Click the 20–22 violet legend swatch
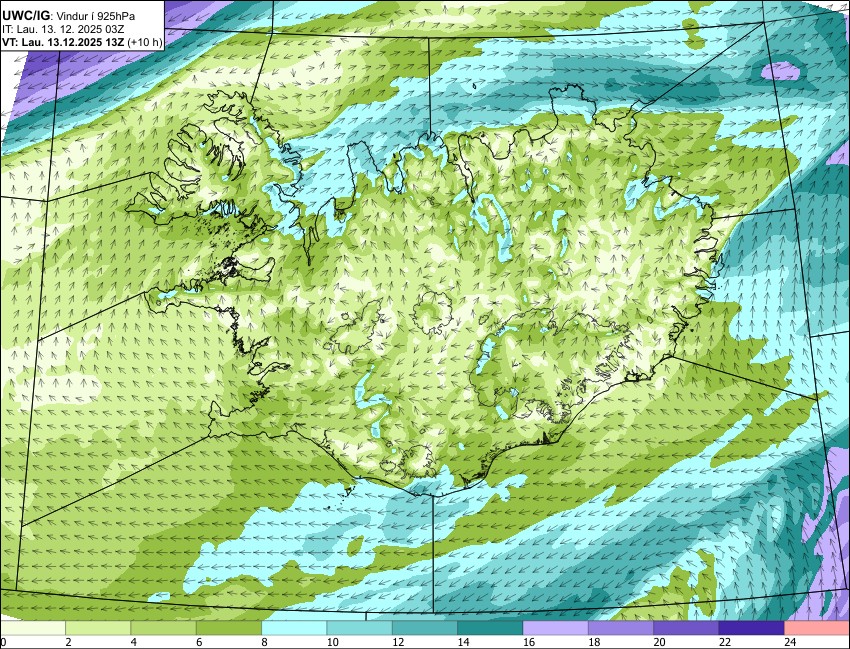 click(x=686, y=628)
